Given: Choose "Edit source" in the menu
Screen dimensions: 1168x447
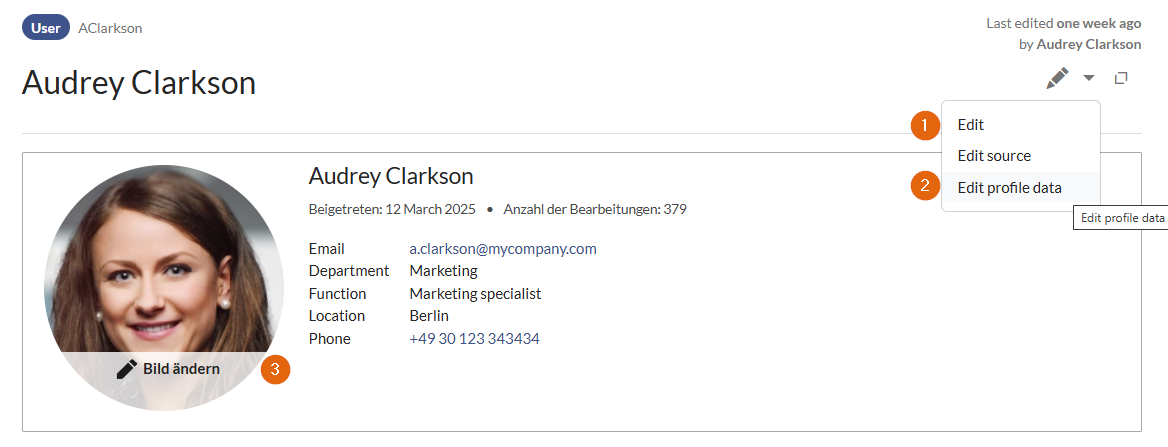Looking at the screenshot, I should (x=994, y=156).
